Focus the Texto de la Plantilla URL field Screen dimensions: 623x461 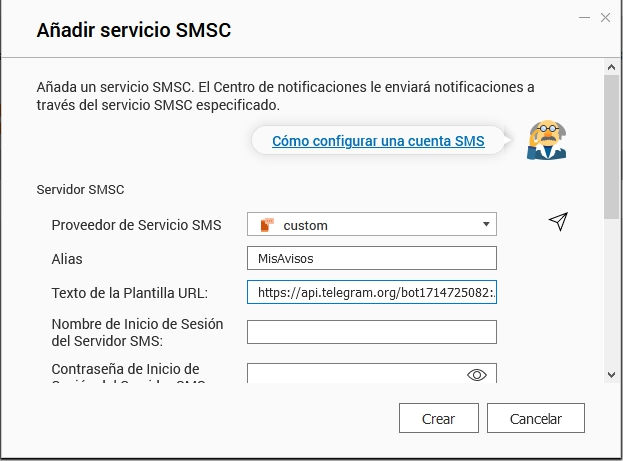tap(371, 293)
